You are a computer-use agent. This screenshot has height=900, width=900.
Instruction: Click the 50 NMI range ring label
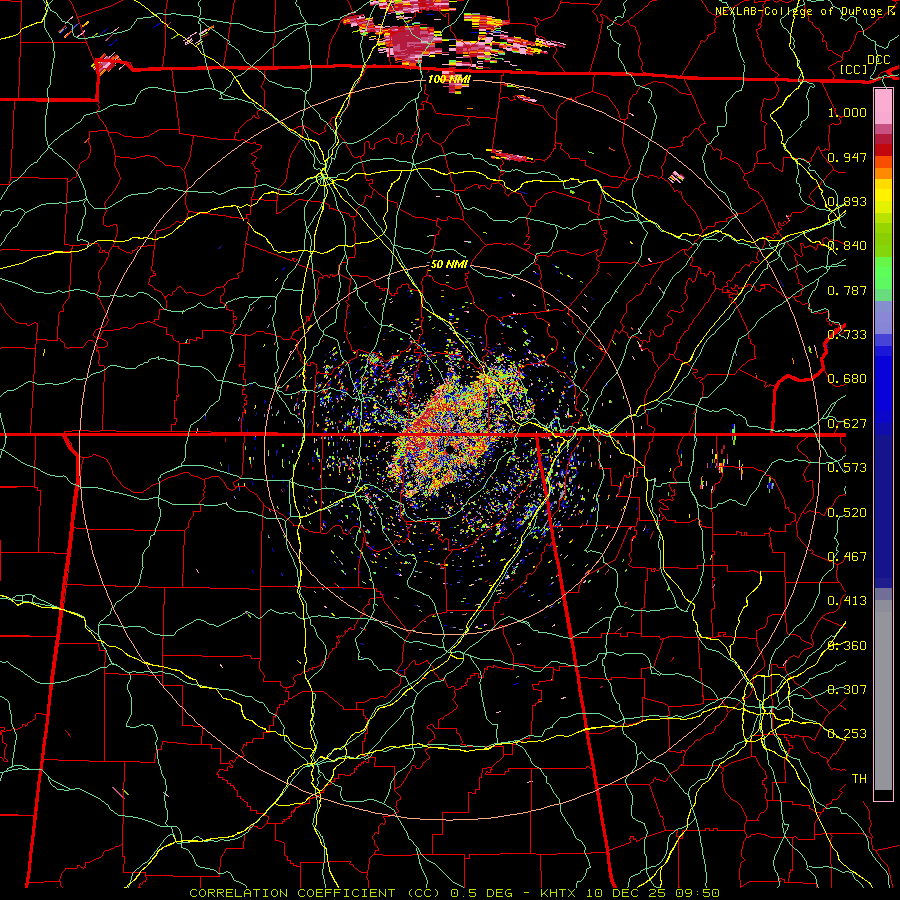coord(449,264)
